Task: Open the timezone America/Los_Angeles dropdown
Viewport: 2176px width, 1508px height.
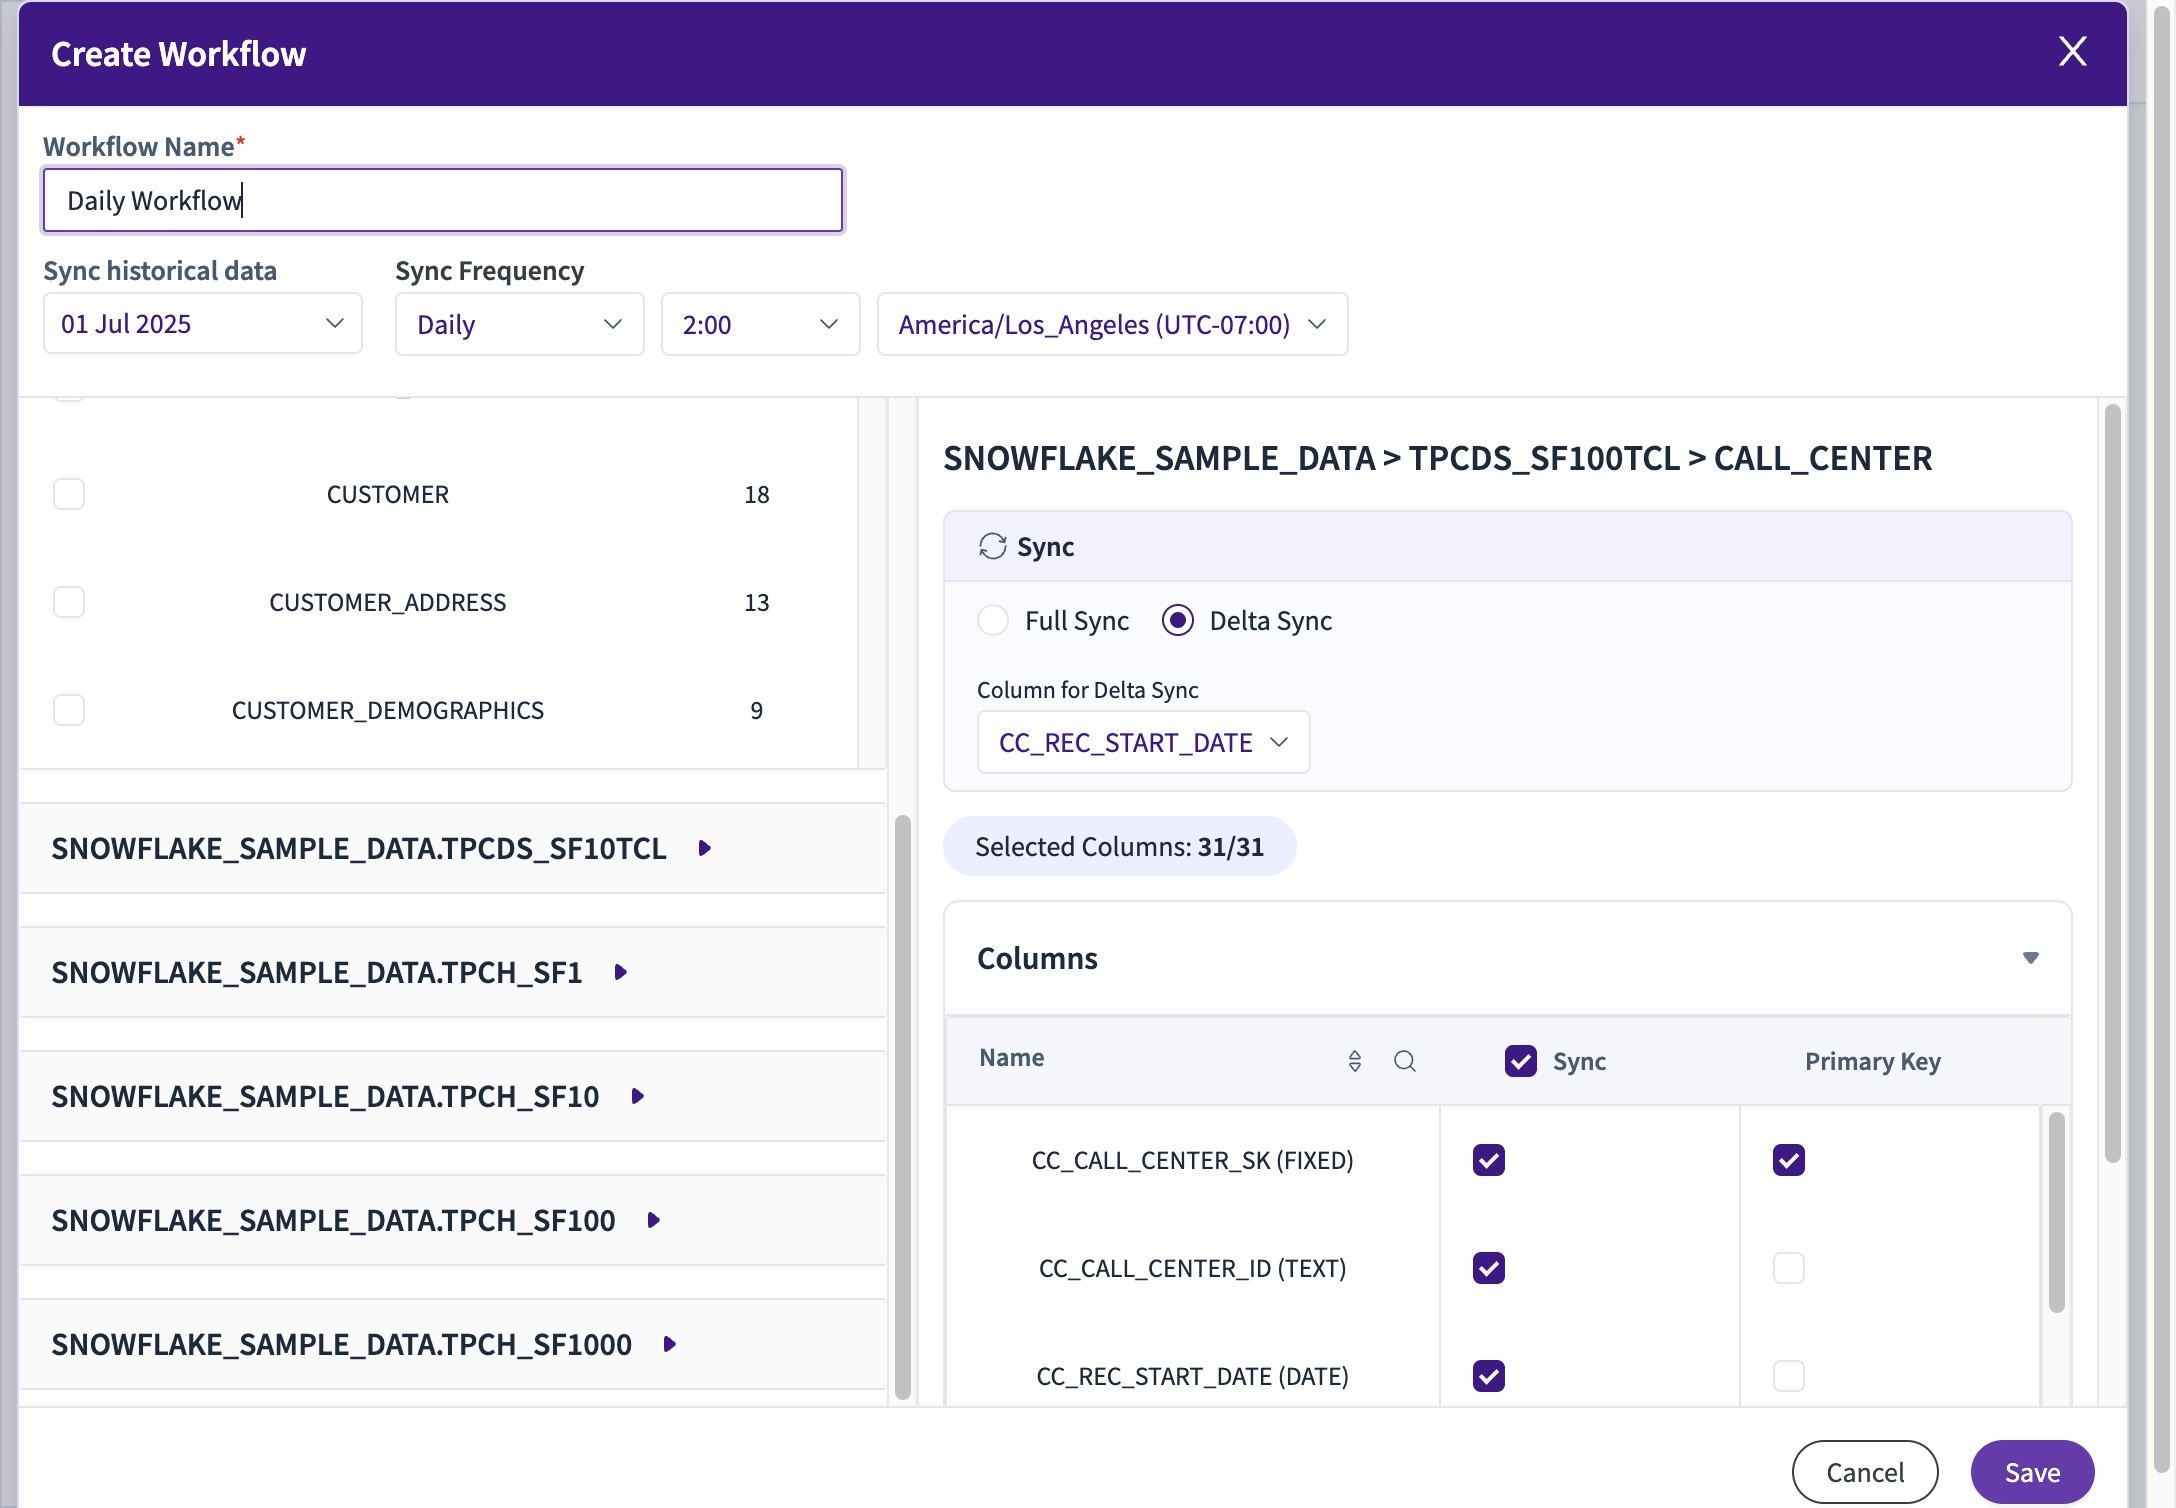Action: click(1112, 324)
